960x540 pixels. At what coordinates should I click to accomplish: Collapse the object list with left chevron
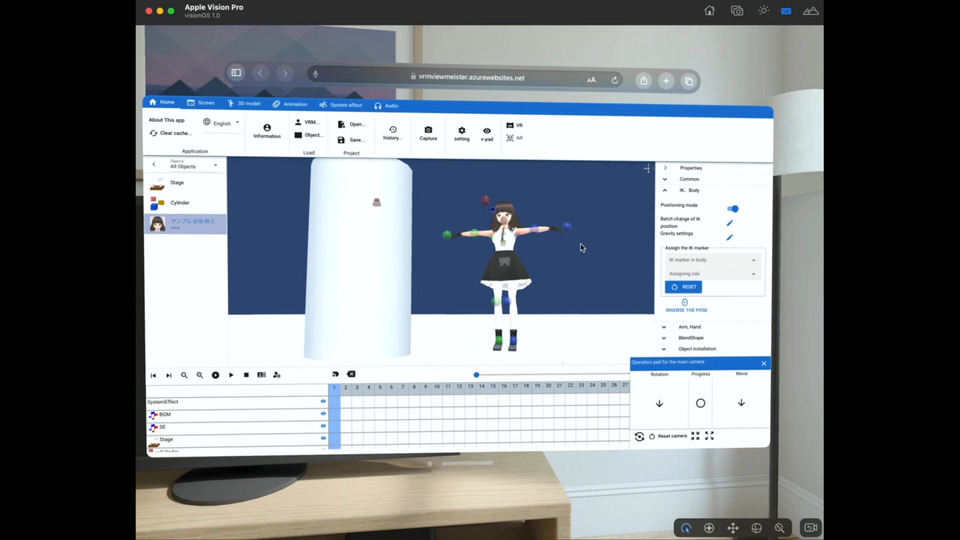pos(154,164)
